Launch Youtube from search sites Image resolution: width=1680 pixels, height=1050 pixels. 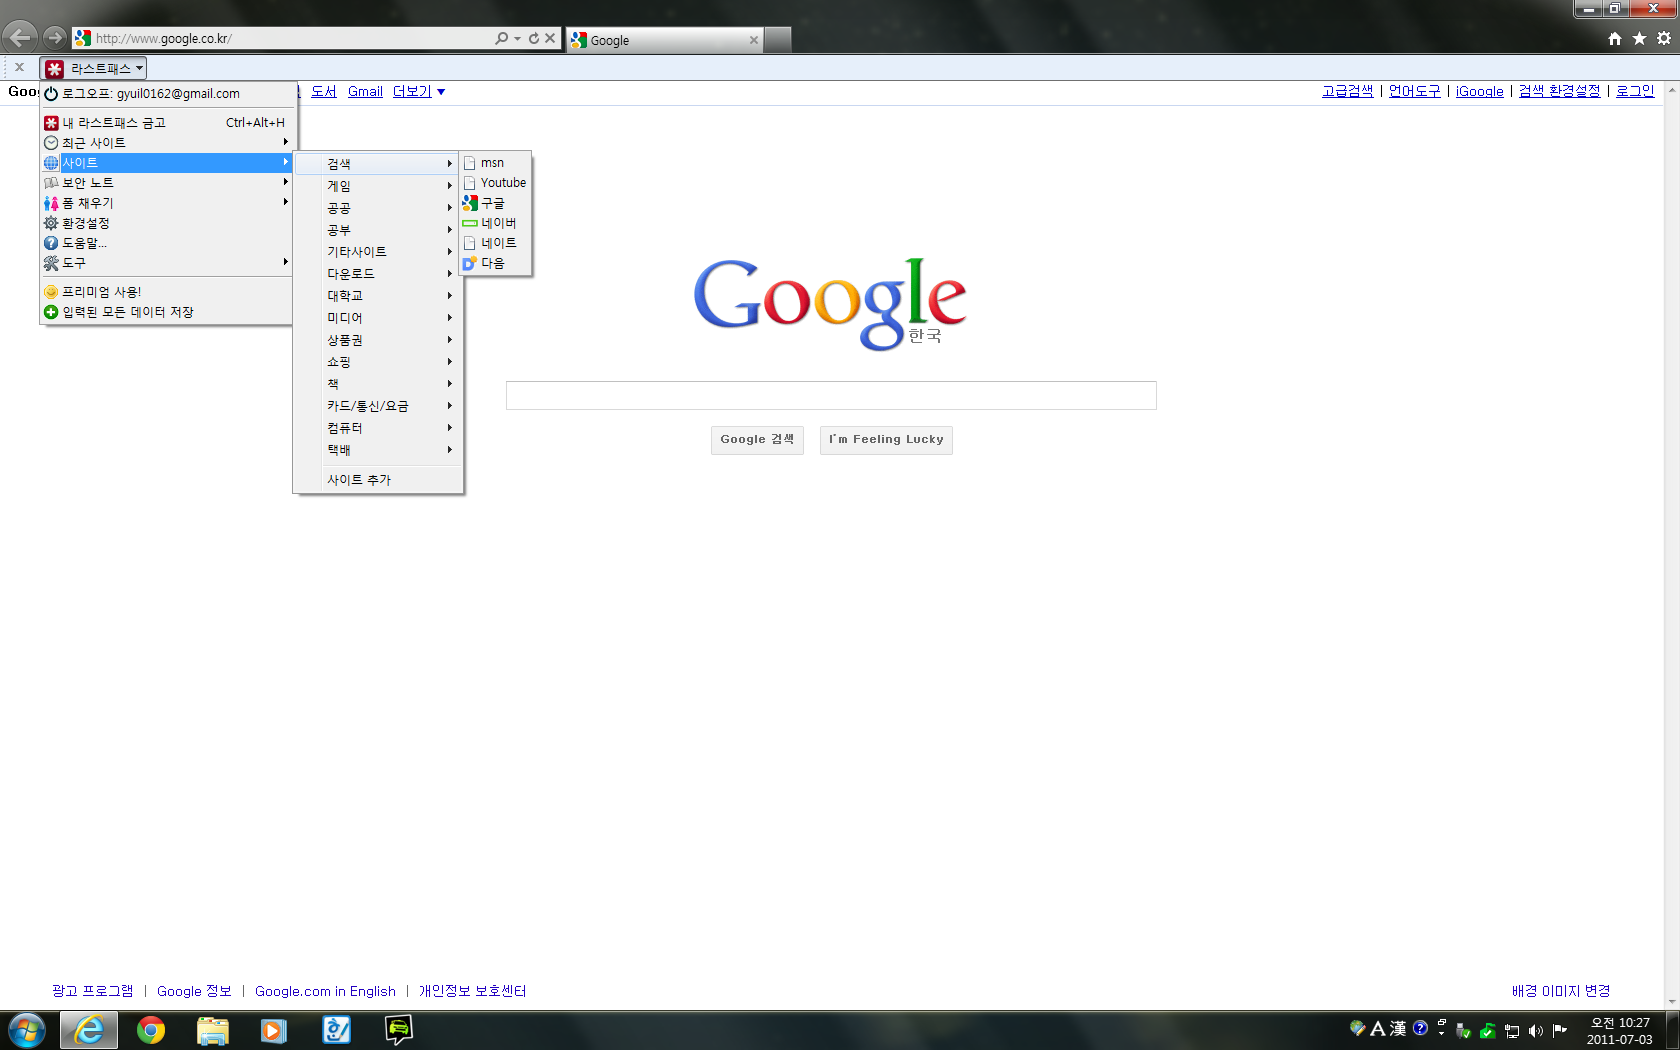pos(495,182)
